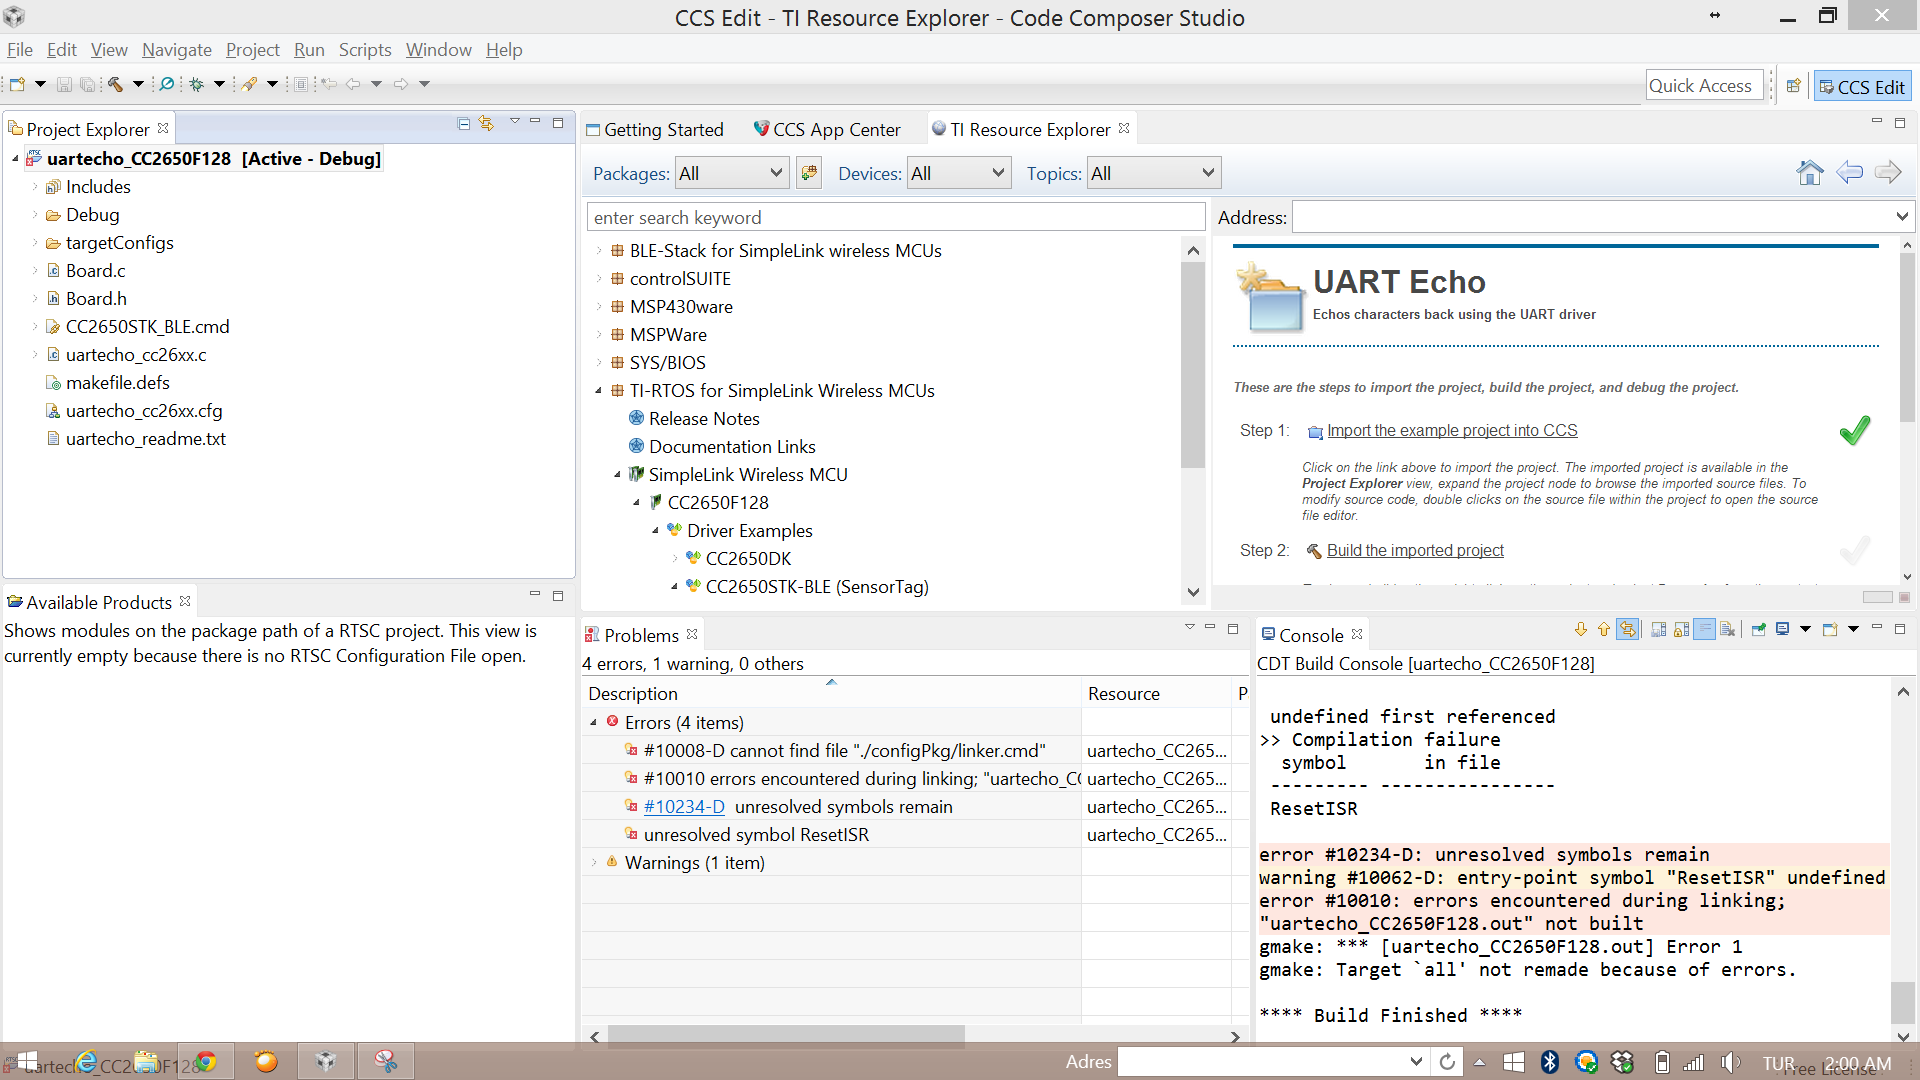This screenshot has height=1080, width=1920.
Task: Click the Address combo box
Action: tap(1602, 217)
